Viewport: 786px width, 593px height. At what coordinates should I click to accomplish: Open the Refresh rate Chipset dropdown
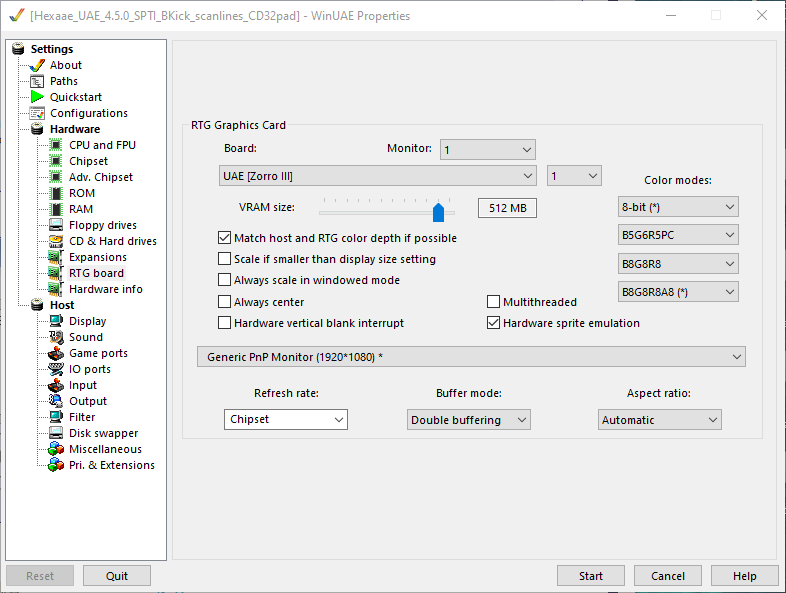tap(286, 420)
